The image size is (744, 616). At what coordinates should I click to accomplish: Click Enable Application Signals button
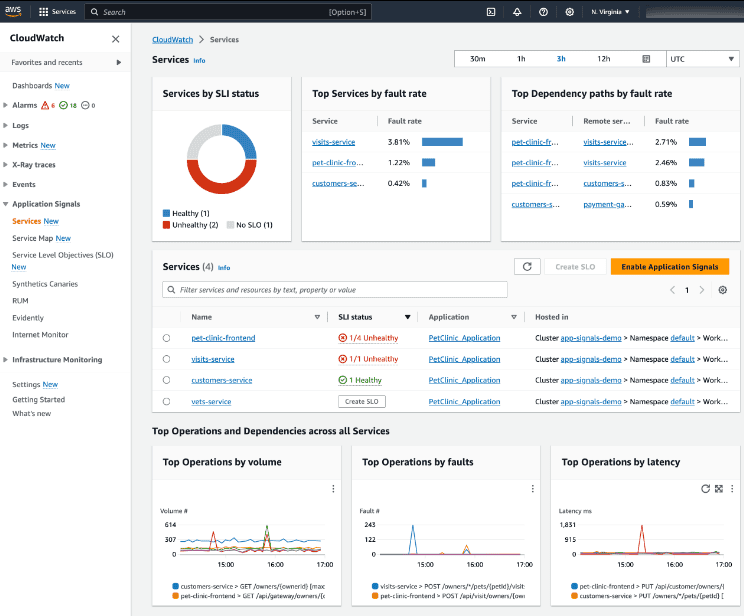point(670,267)
